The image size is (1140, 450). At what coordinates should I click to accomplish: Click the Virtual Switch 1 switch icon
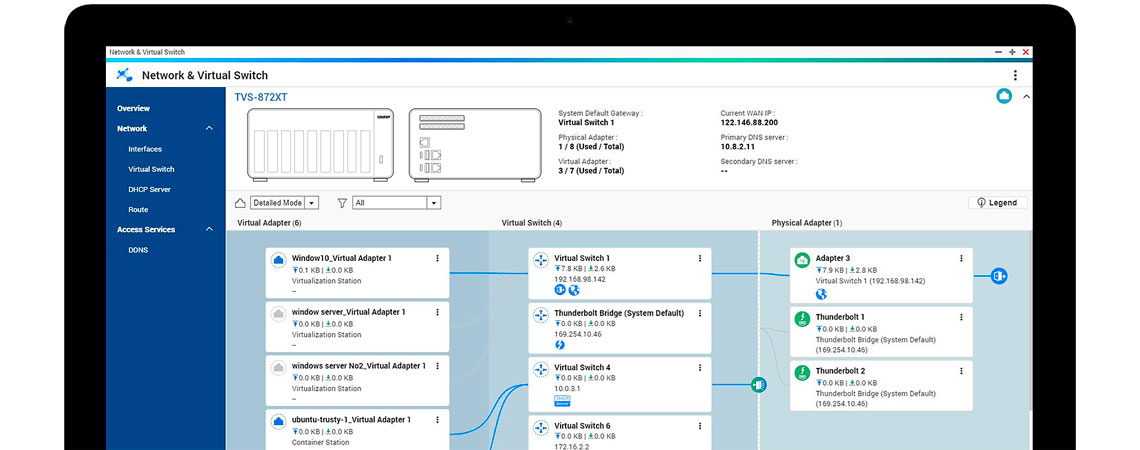[x=540, y=260]
